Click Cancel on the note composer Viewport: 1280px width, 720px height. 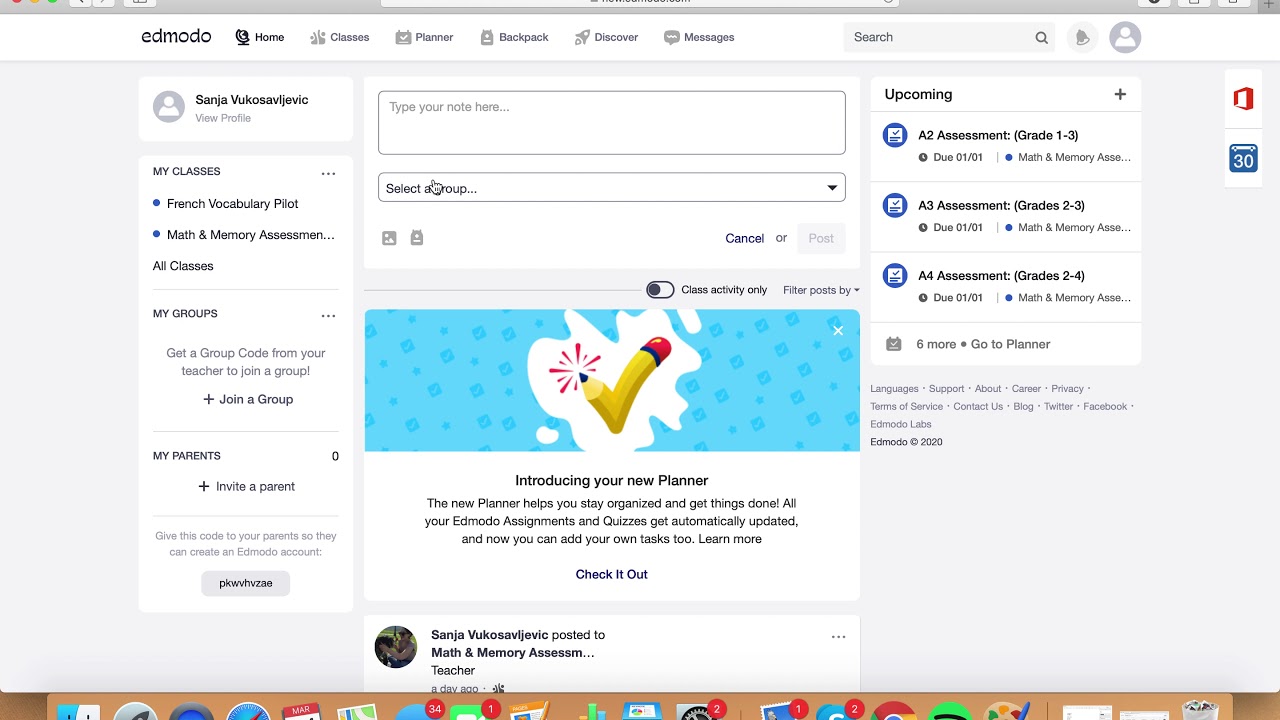[744, 238]
